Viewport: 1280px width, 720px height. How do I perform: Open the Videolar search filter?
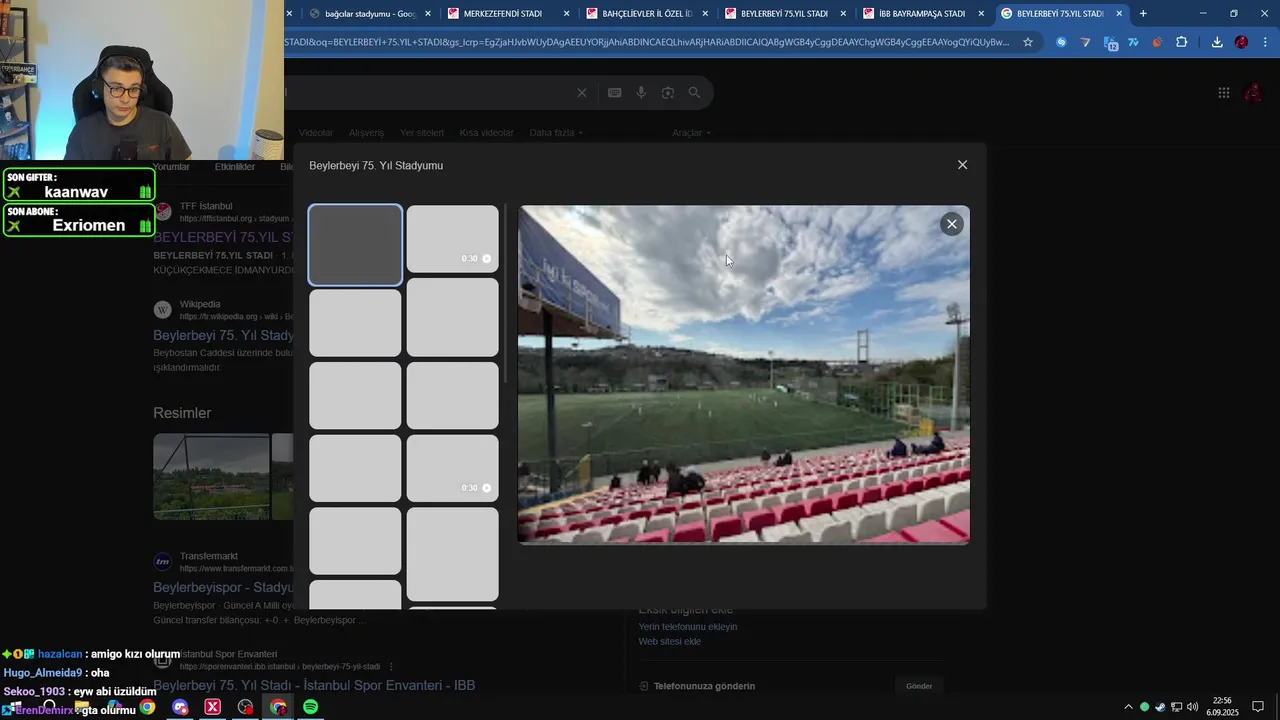[x=315, y=133]
